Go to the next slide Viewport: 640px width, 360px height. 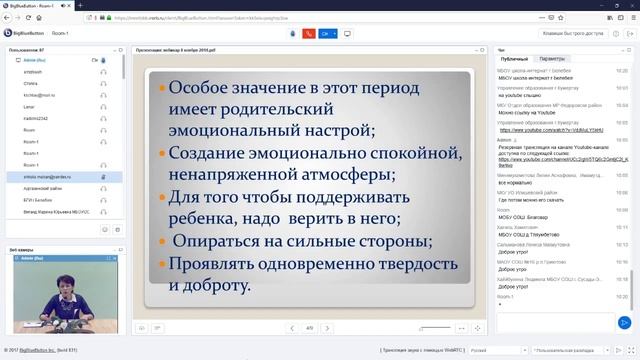coord(327,328)
